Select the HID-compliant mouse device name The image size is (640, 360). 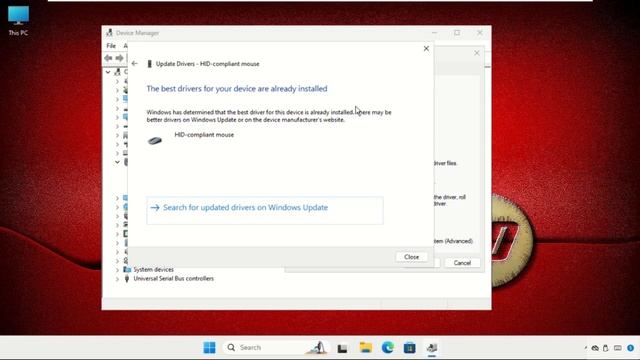tap(204, 135)
